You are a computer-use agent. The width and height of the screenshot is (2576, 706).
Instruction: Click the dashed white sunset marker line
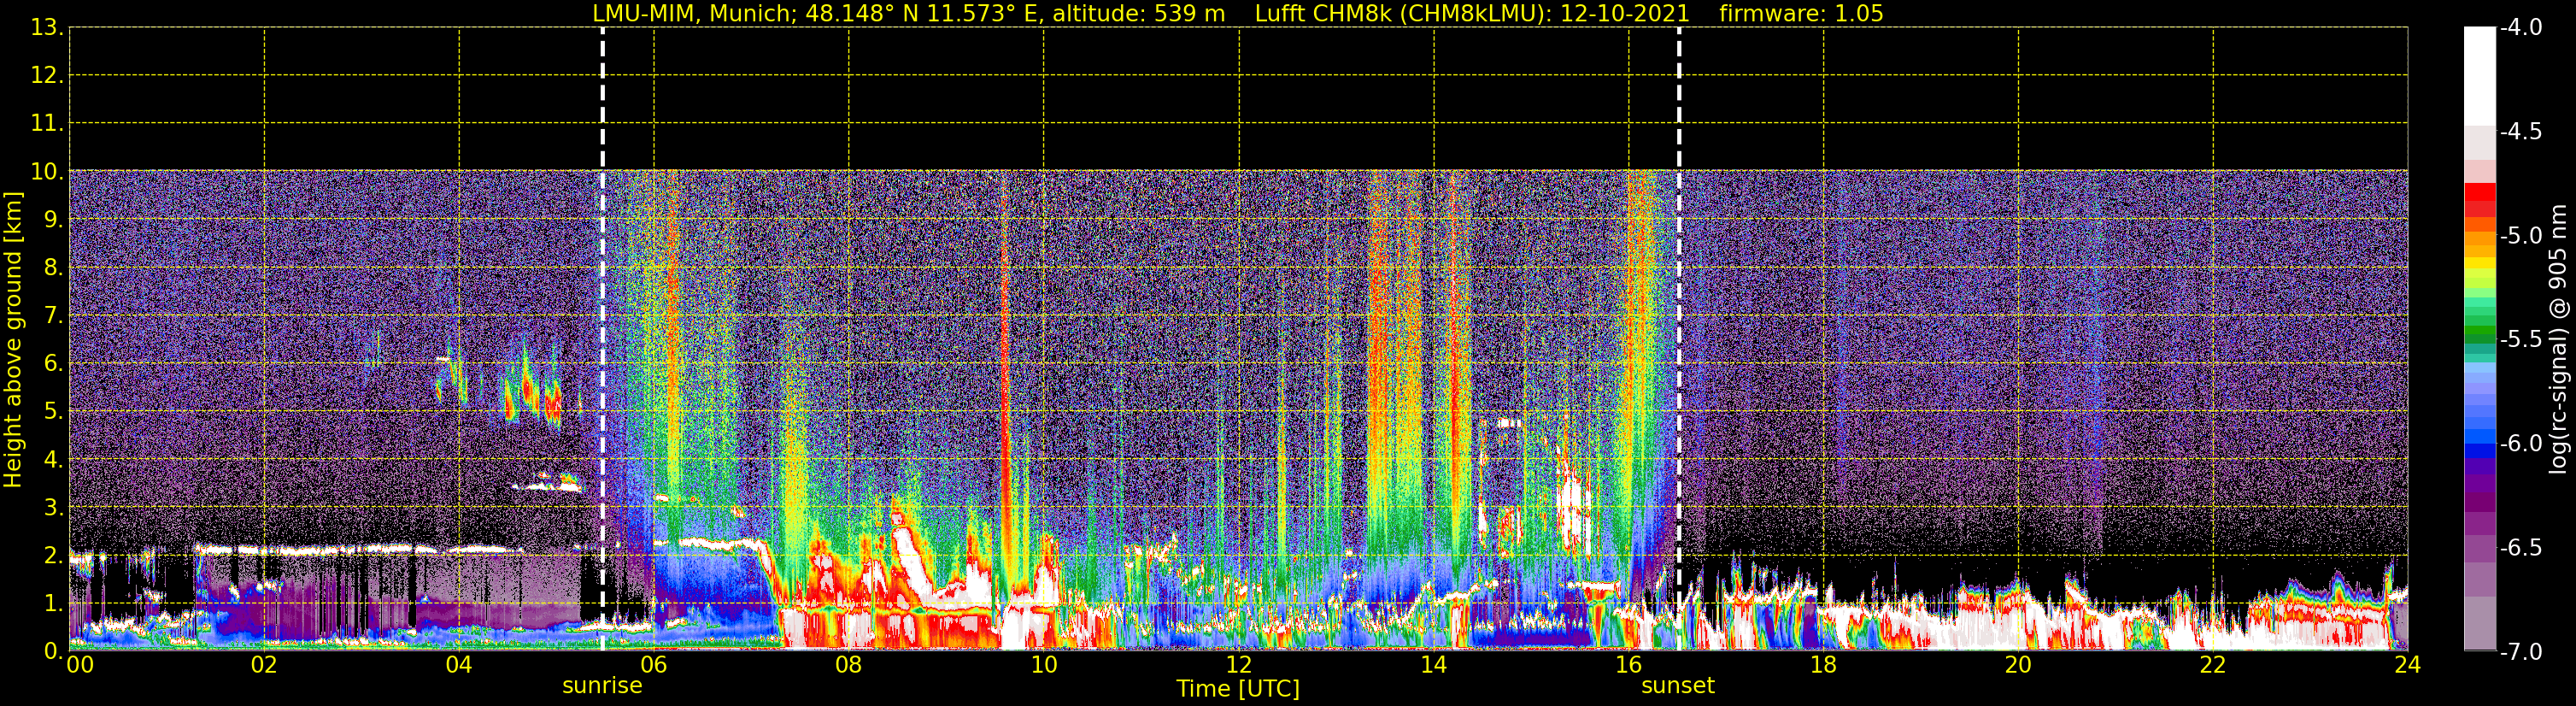tap(1678, 339)
